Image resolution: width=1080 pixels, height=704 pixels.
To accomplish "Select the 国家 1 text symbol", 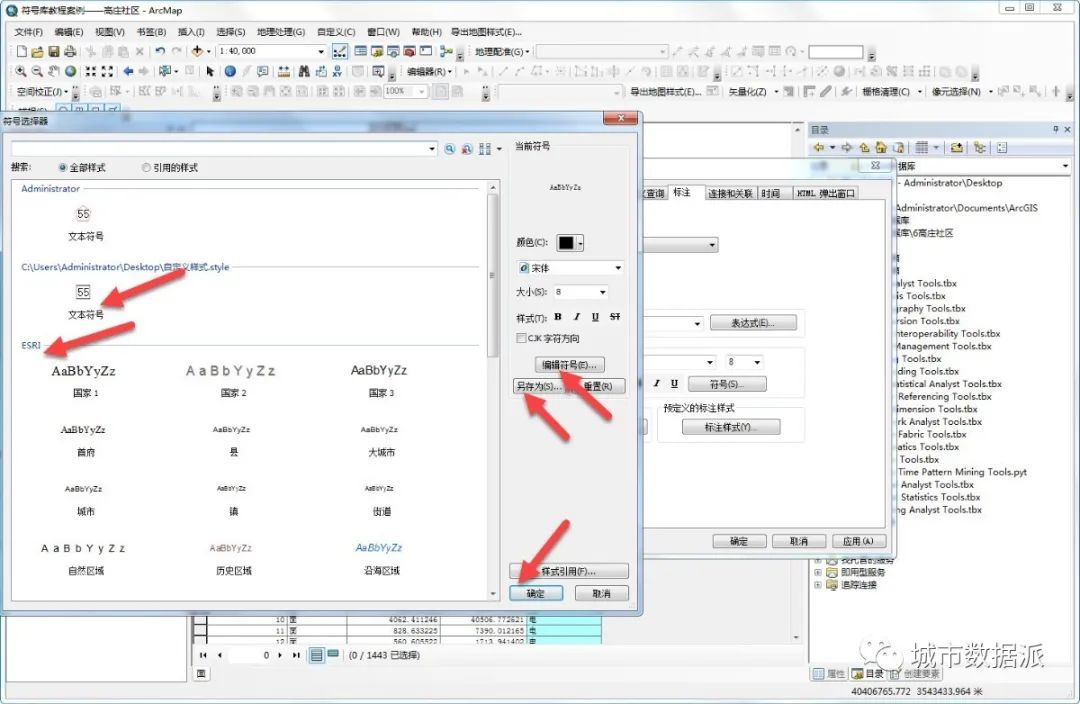I will (x=85, y=380).
